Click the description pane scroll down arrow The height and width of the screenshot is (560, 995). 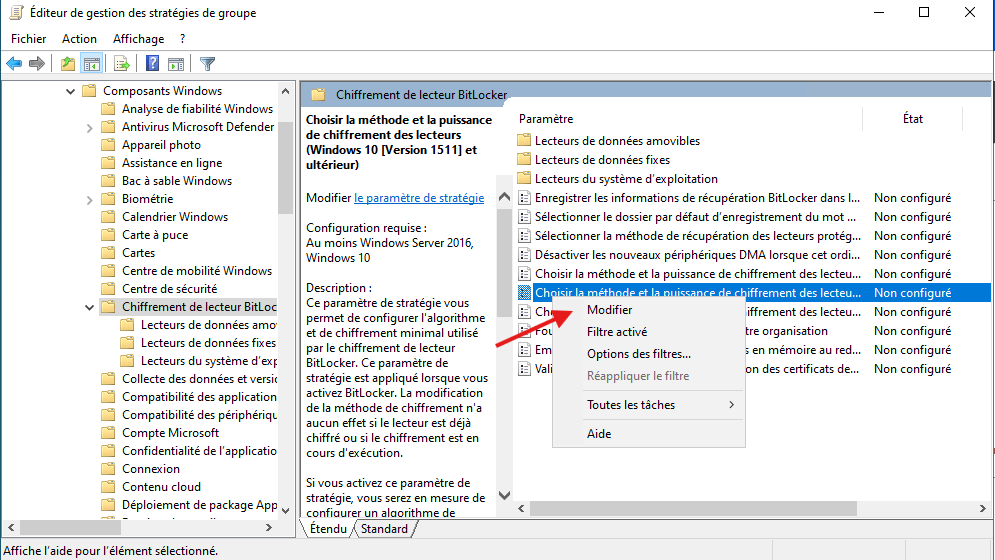pyautogui.click(x=504, y=495)
